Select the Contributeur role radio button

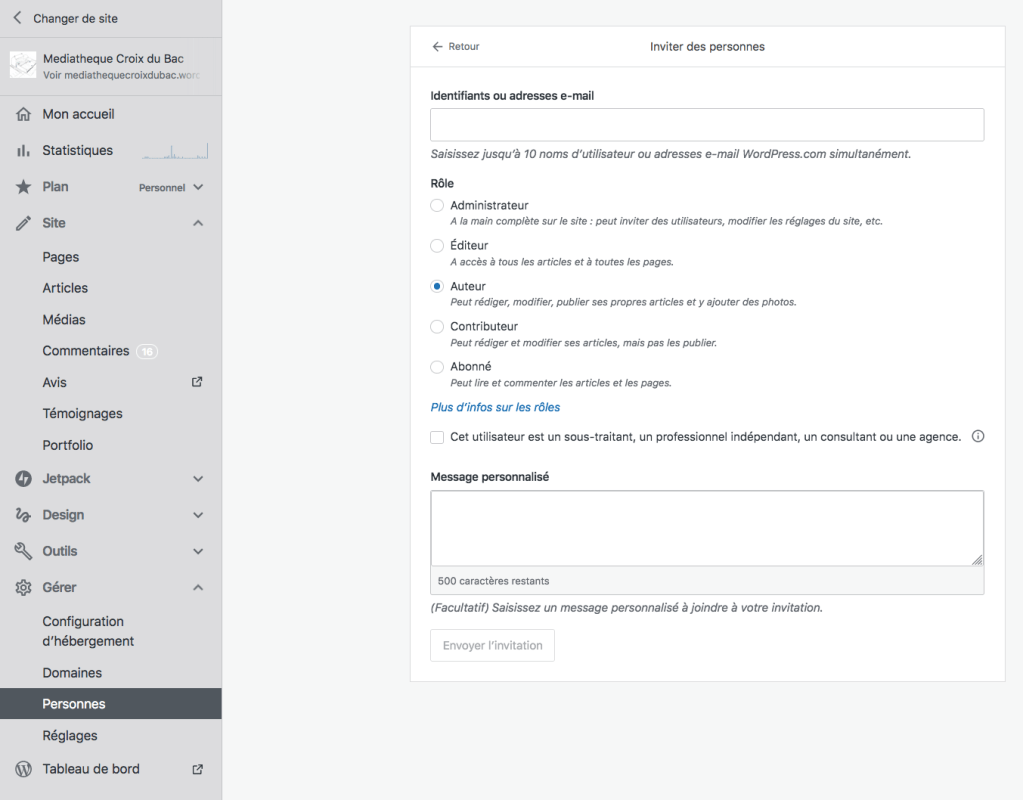pos(437,327)
